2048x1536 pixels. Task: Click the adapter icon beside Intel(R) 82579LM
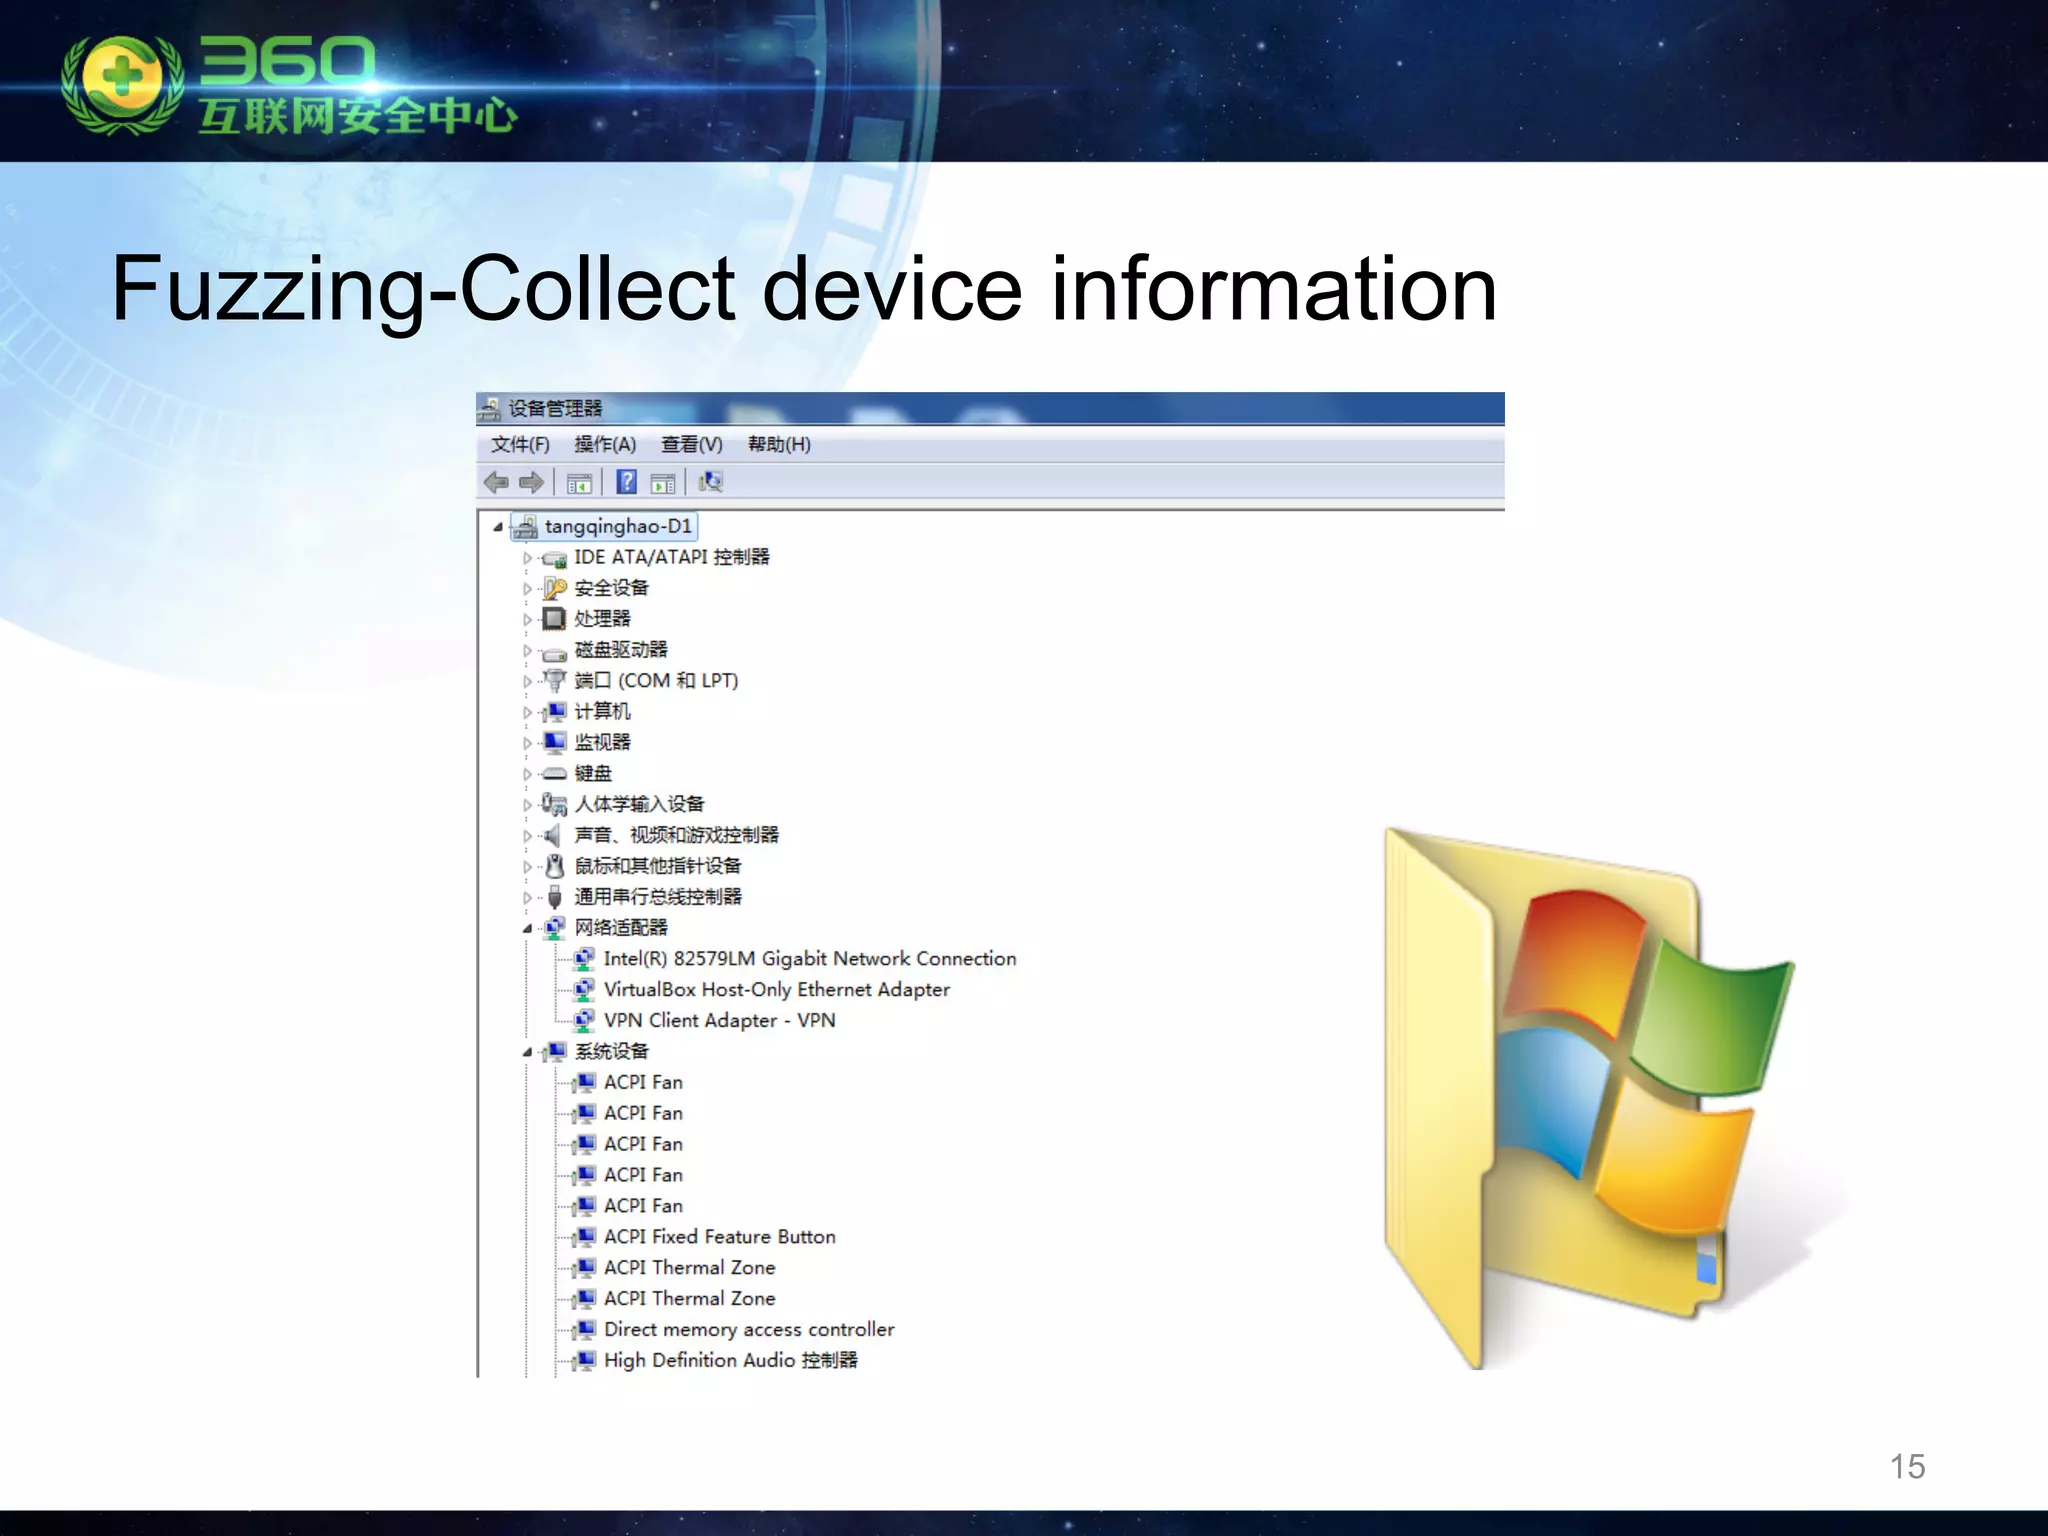coord(584,959)
